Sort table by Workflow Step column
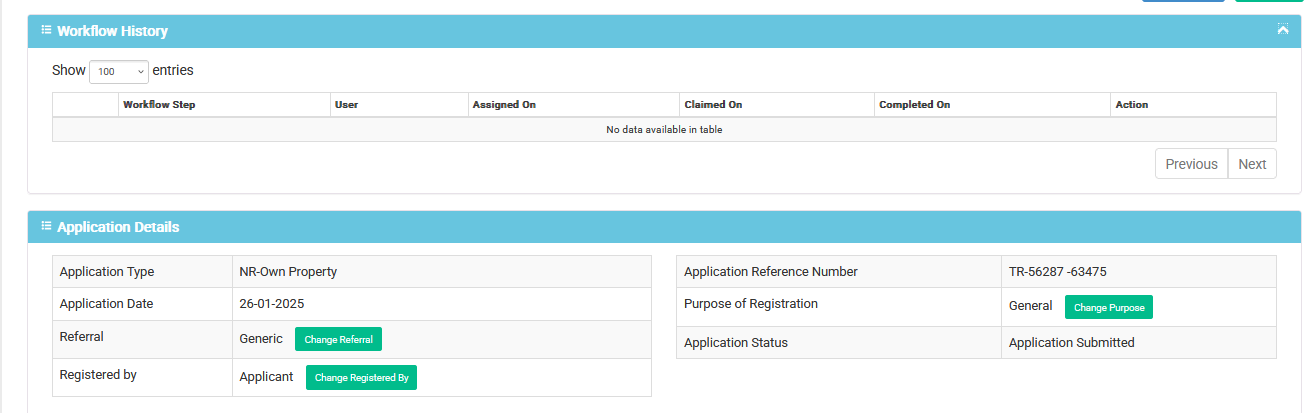 (224, 105)
